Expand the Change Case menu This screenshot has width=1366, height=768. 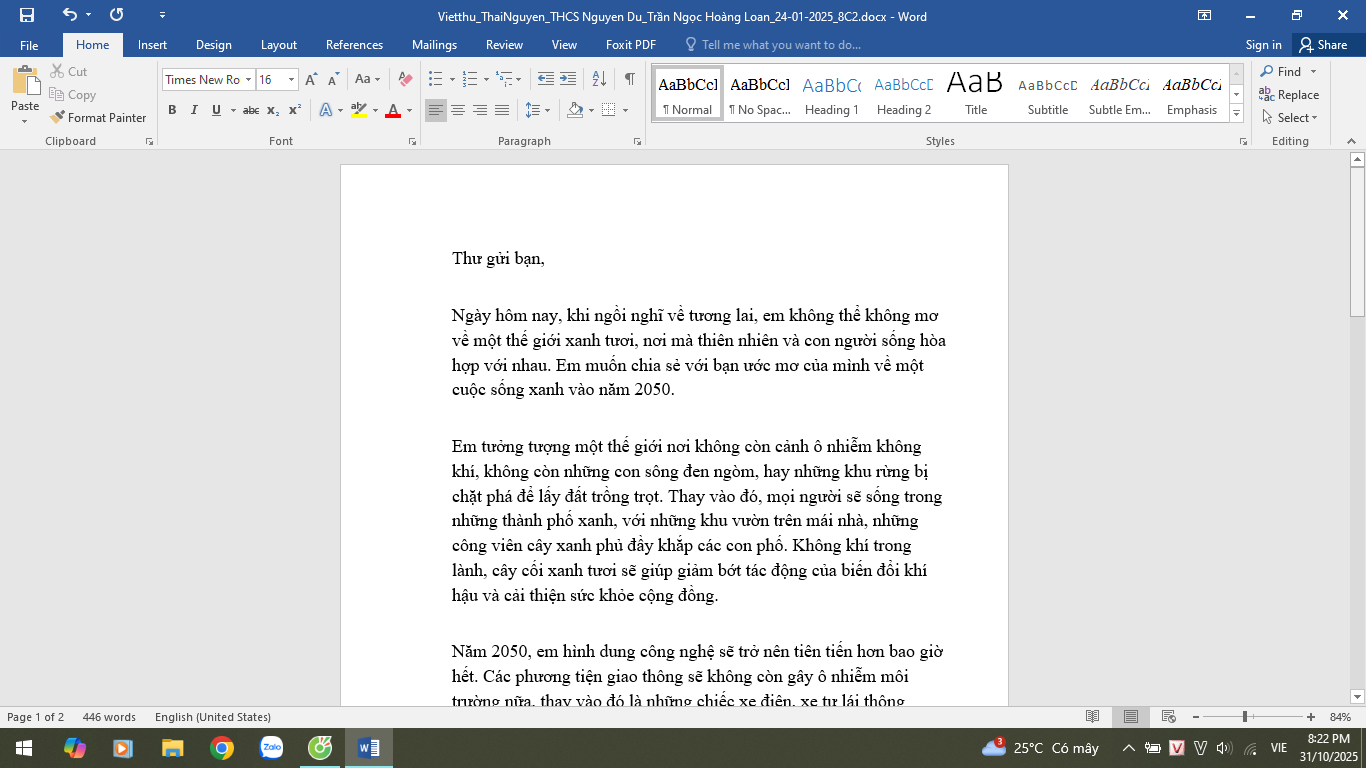click(376, 79)
